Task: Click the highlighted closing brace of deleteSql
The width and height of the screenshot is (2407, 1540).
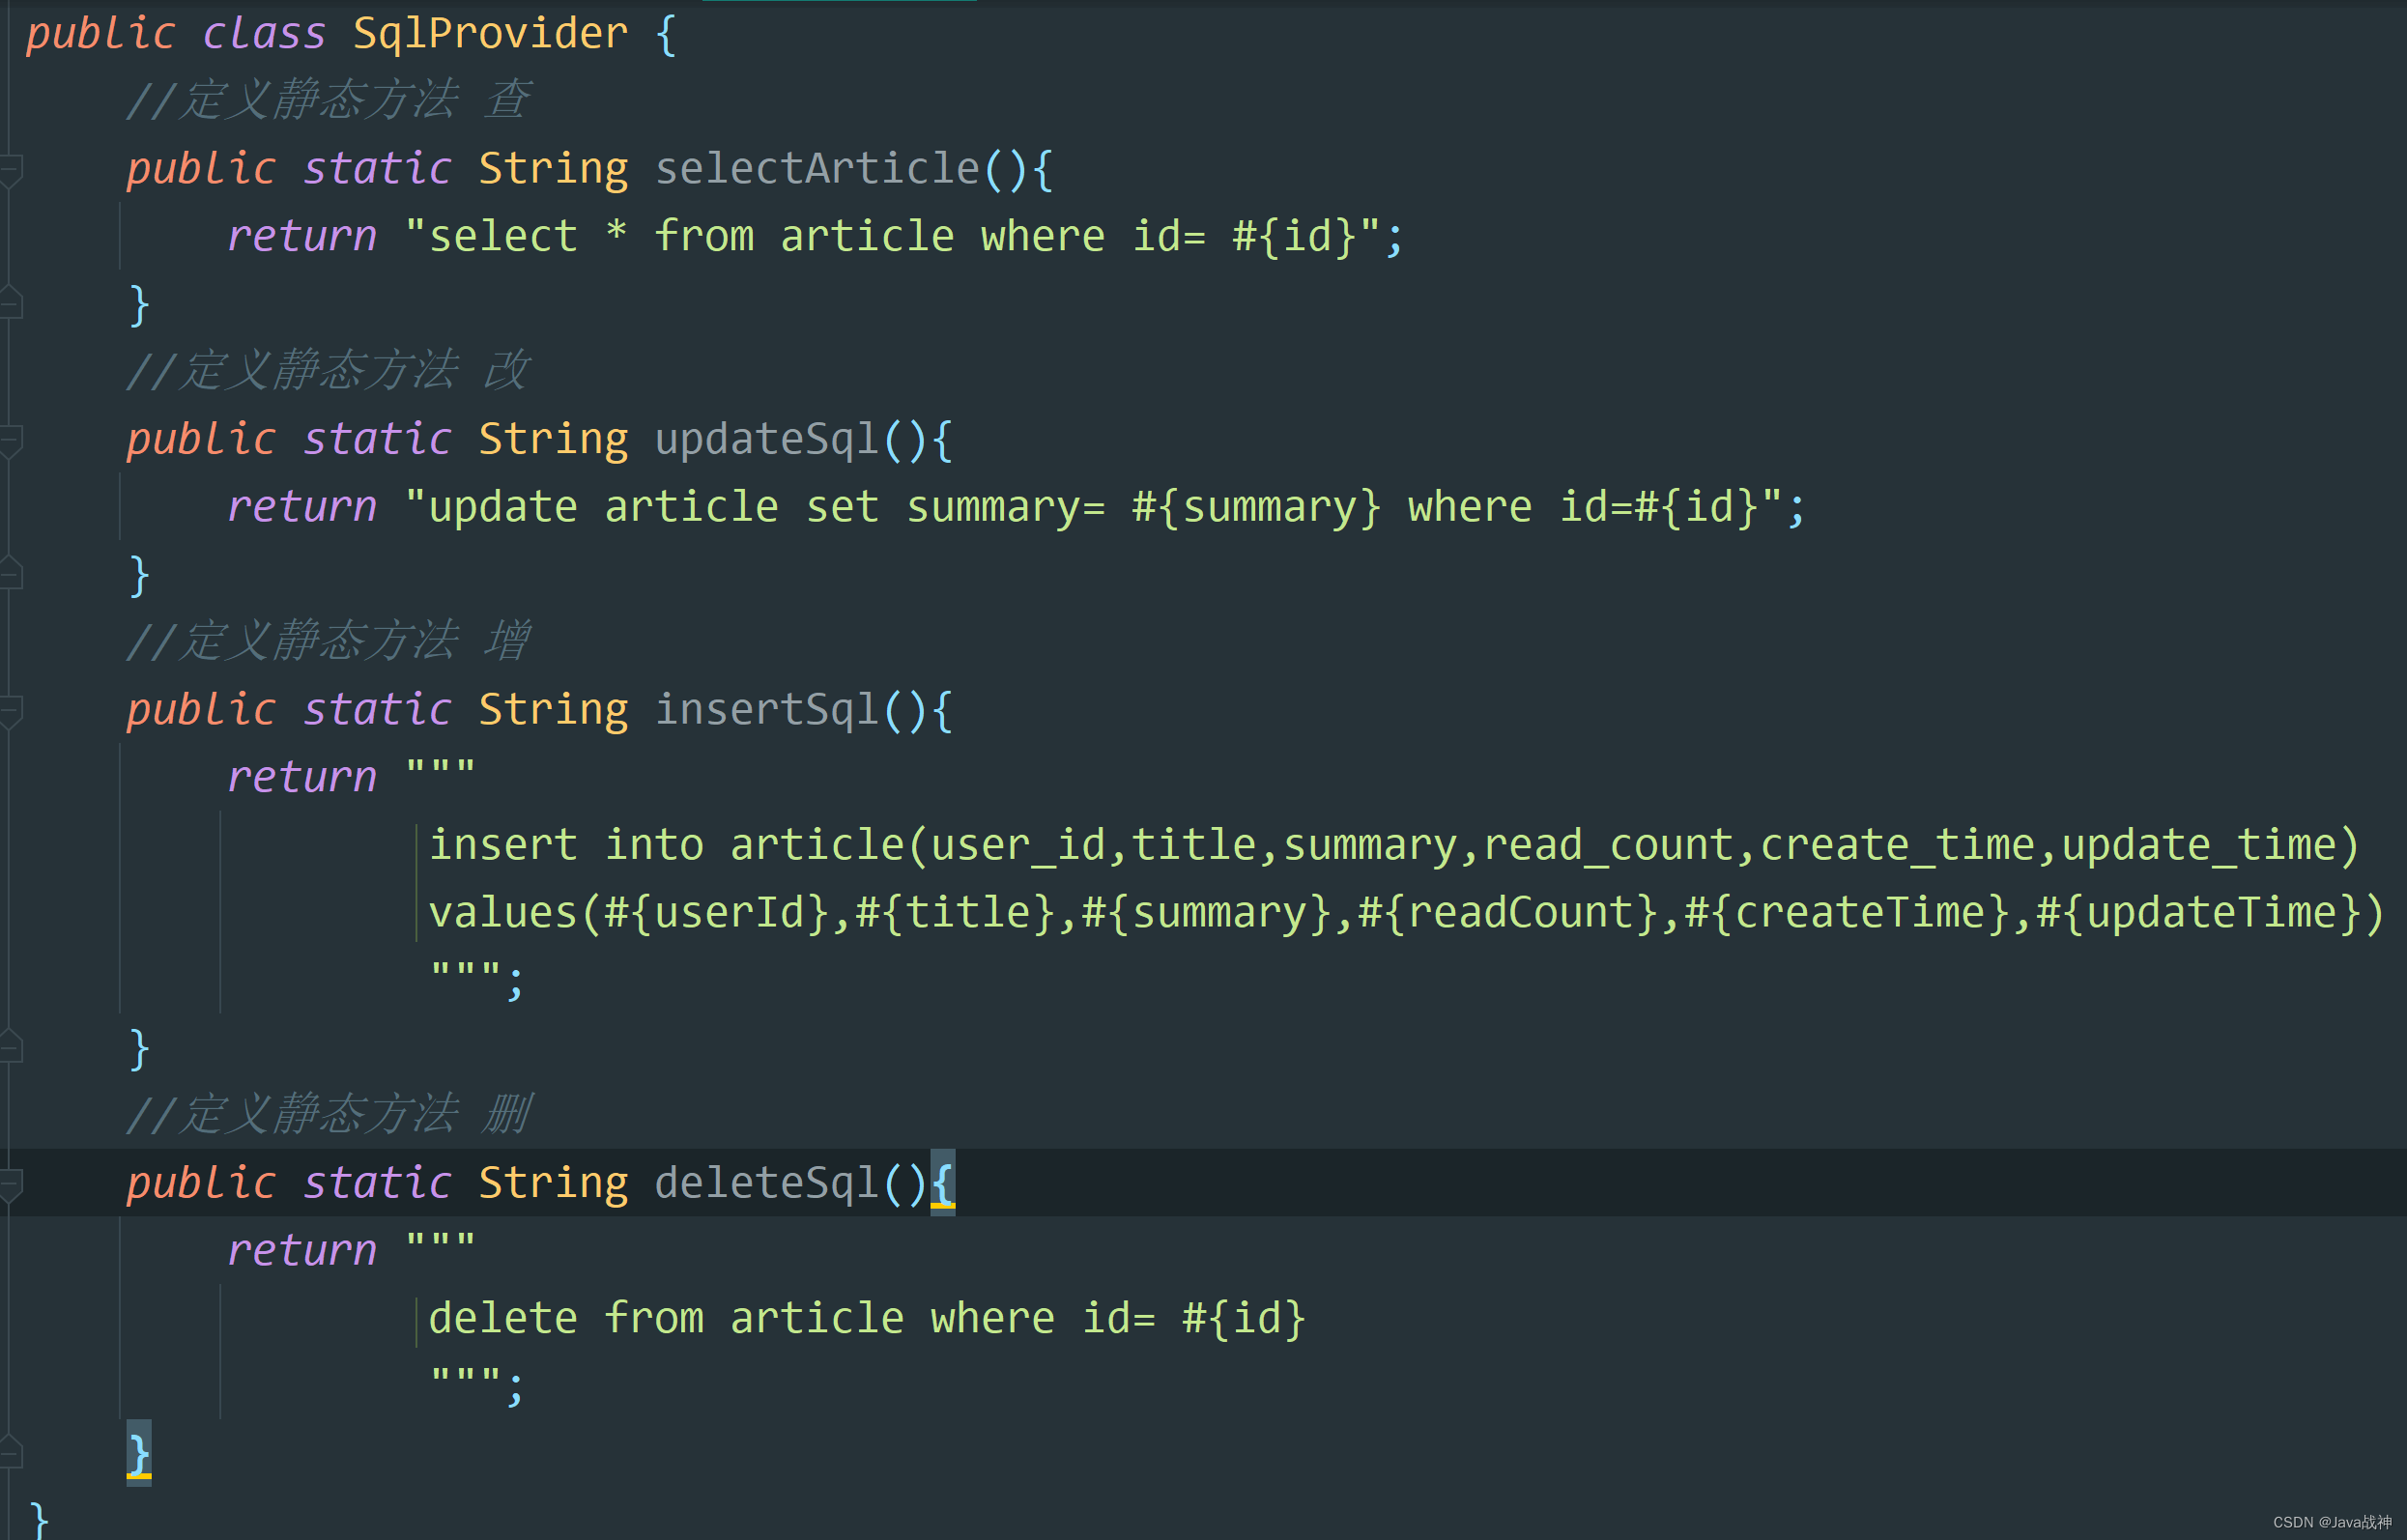Action: point(139,1453)
